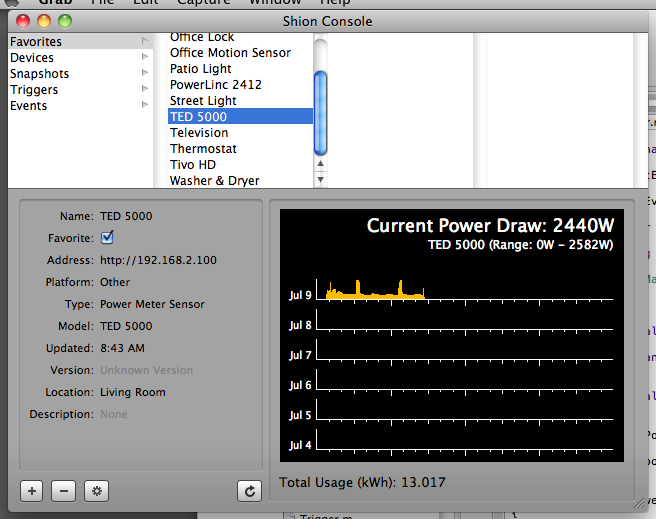Viewport: 656px width, 519px height.
Task: Expand the Devices arrow
Action: click(x=145, y=56)
